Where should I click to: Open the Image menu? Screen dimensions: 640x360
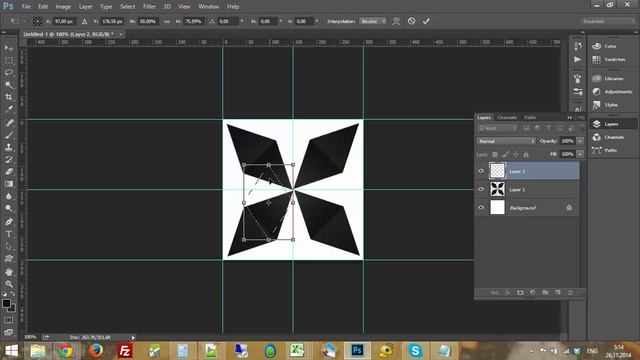pos(63,7)
